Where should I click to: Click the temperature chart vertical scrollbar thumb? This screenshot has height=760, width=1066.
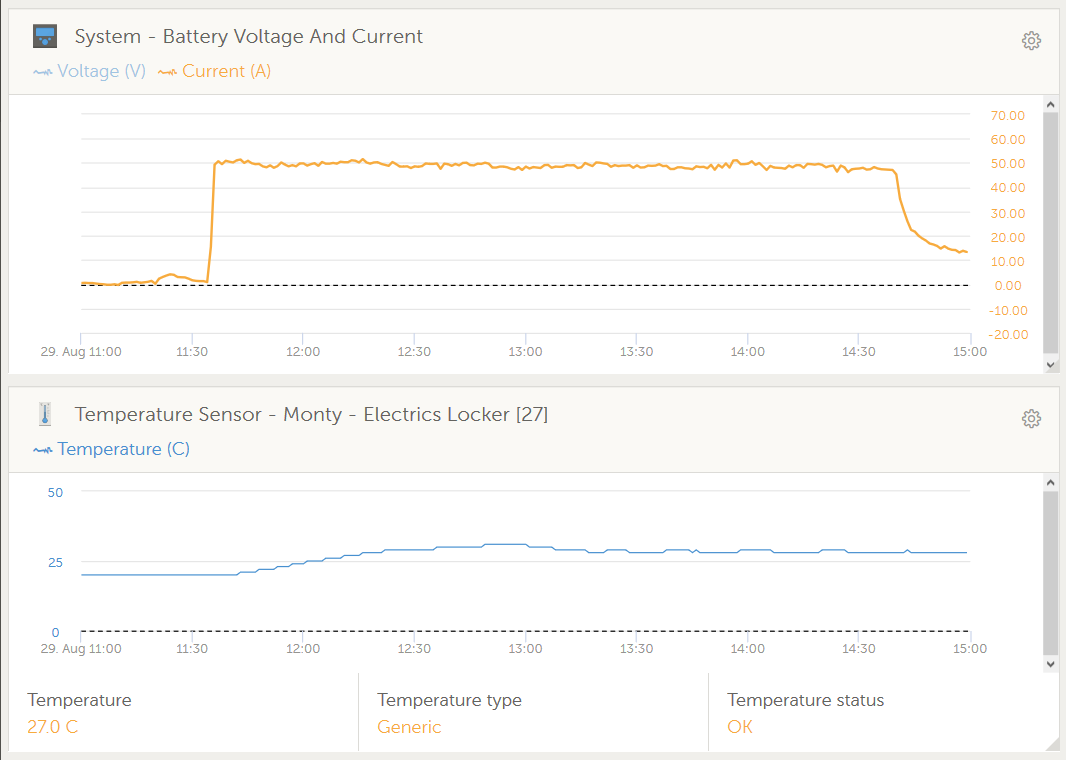(1050, 572)
